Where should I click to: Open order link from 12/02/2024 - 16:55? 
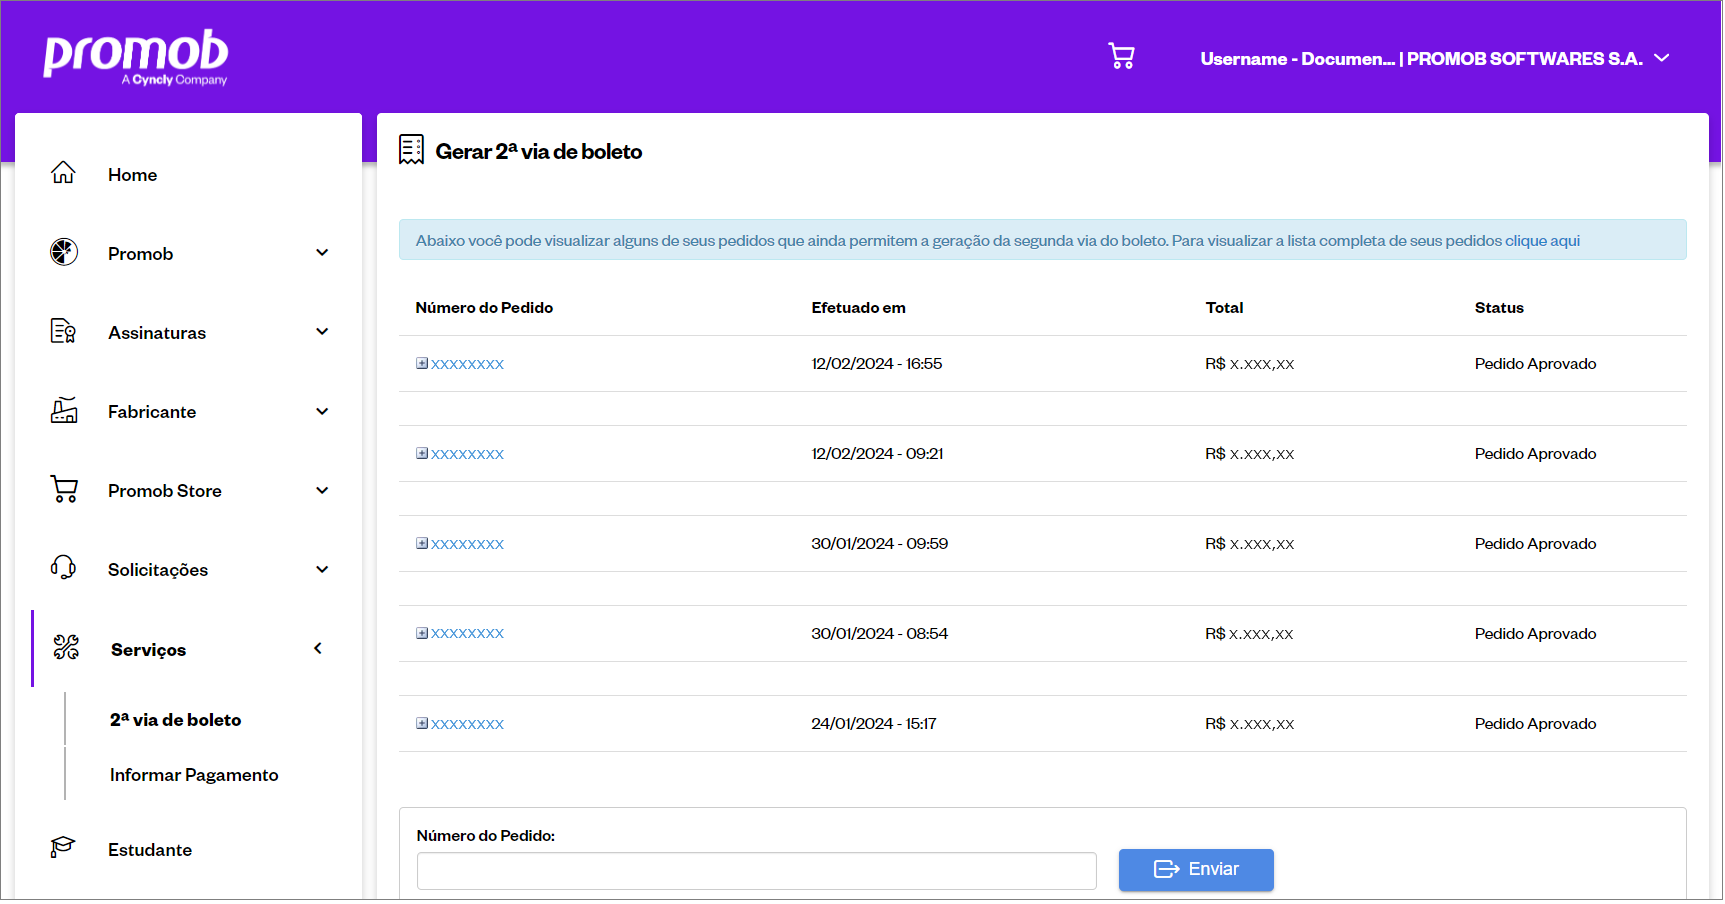[467, 364]
